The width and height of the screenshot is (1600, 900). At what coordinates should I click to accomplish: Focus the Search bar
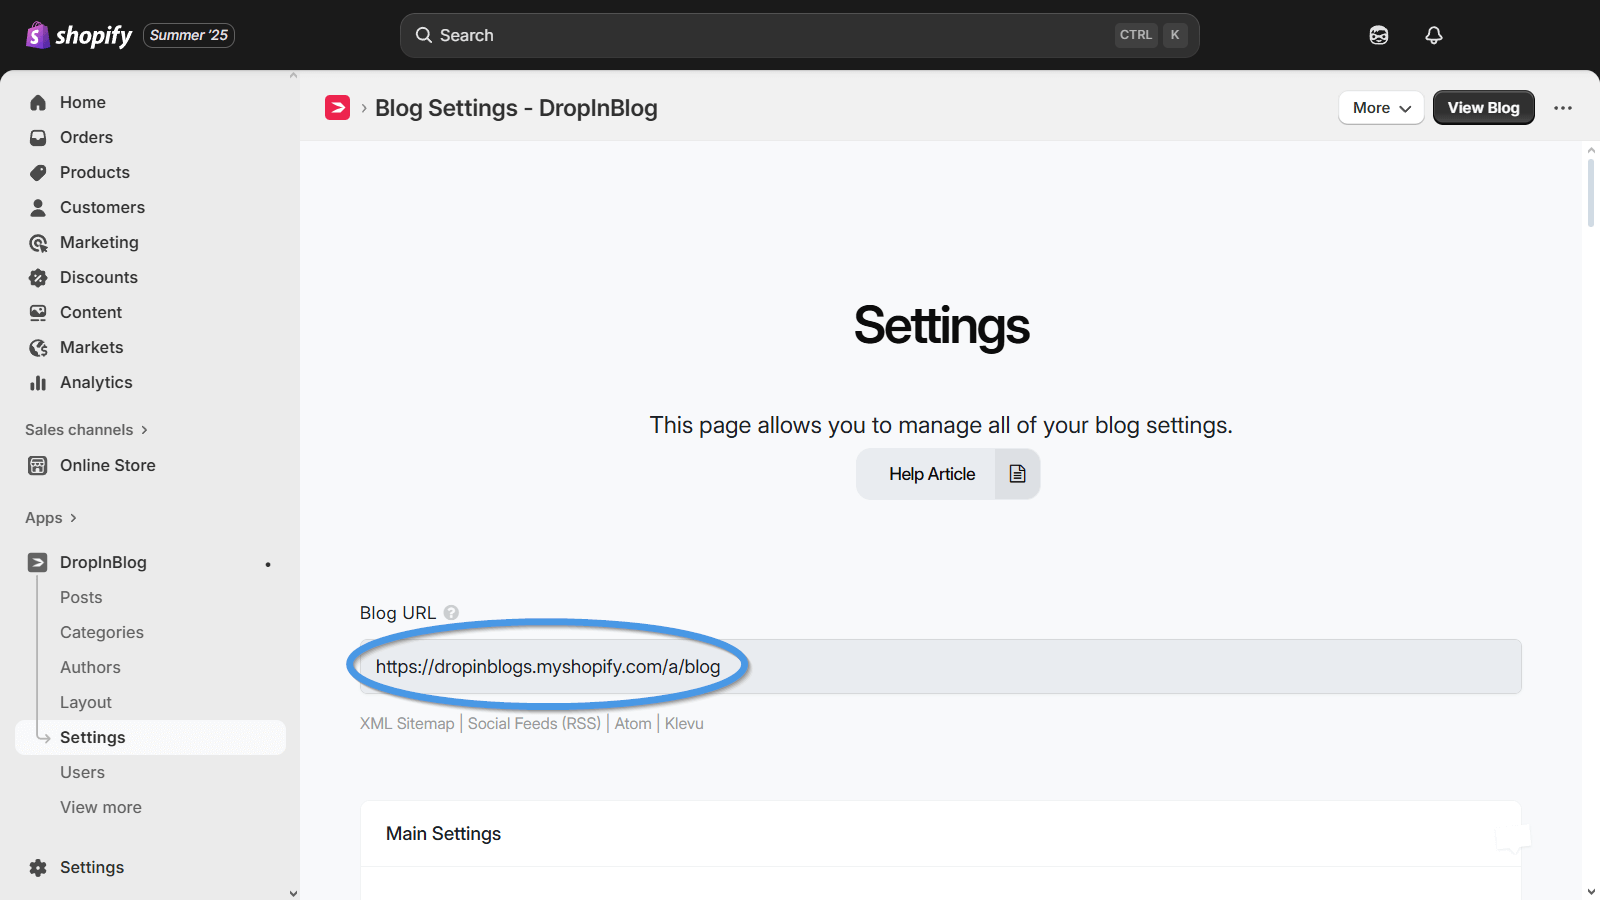(800, 35)
